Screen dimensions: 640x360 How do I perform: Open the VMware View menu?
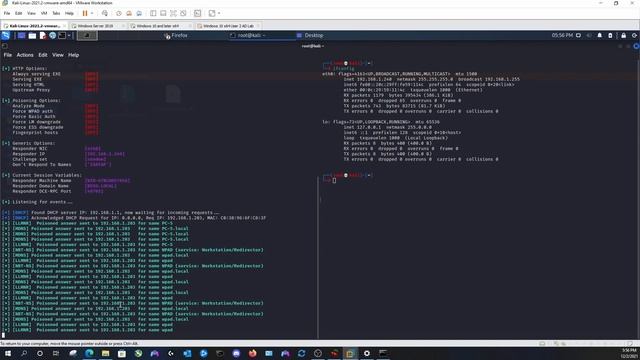[31, 13]
